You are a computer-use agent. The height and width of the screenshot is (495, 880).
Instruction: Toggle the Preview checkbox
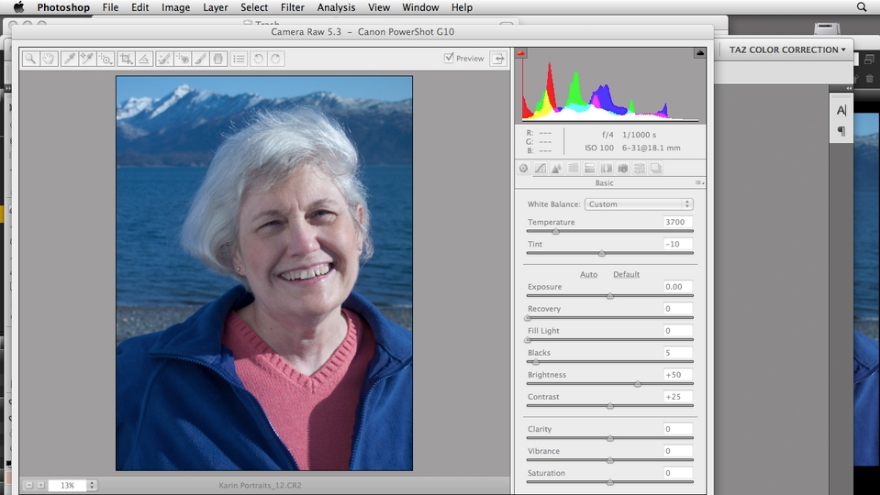448,57
